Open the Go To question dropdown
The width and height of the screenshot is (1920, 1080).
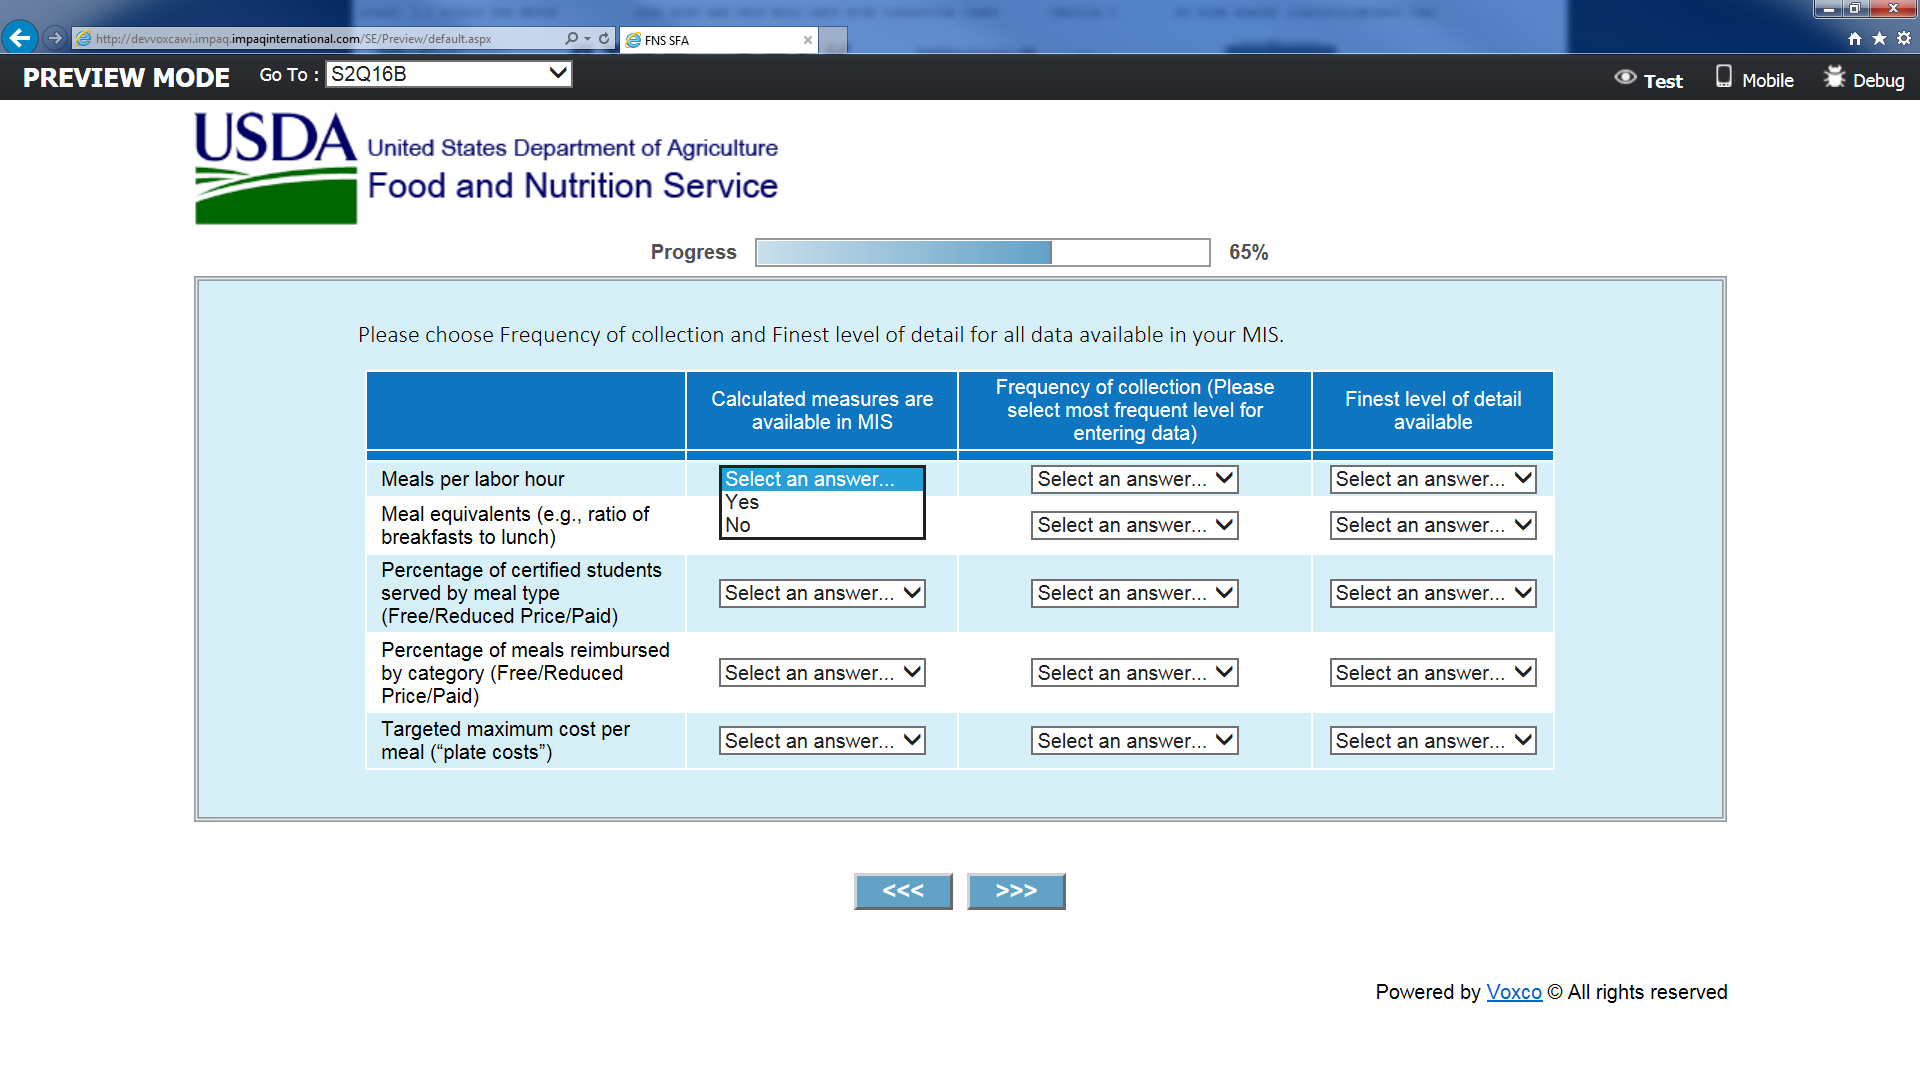point(449,74)
